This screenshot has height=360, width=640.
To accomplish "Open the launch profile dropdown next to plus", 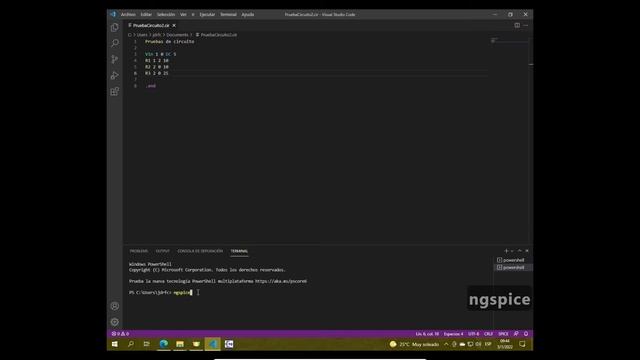I will [x=512, y=251].
